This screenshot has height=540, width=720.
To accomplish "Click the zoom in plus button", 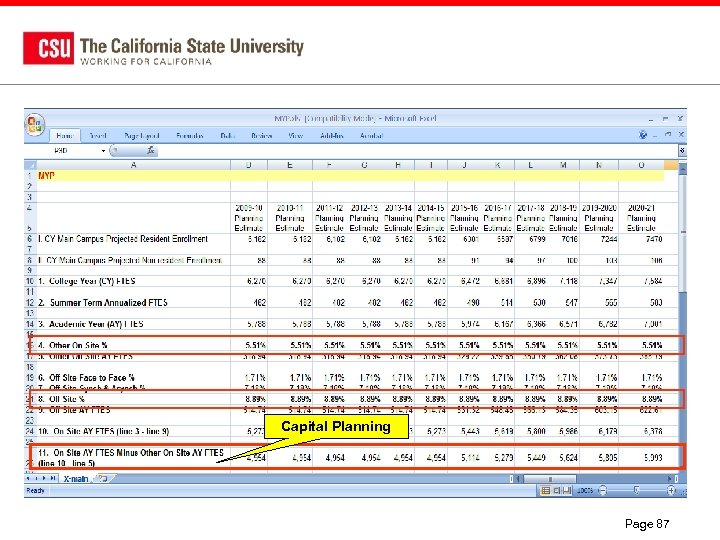I will point(671,490).
